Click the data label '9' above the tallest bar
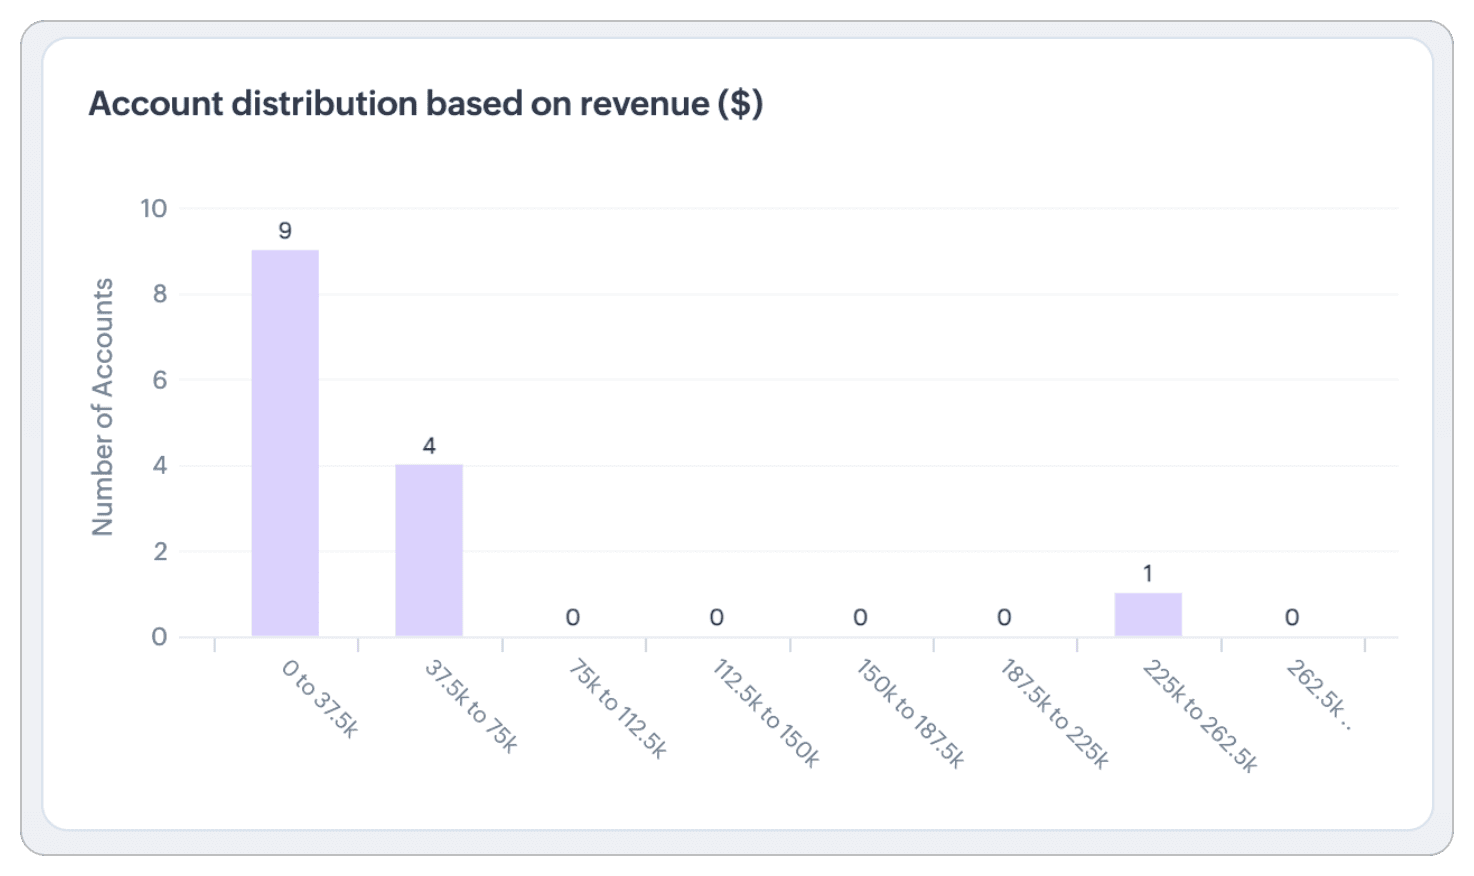1474x876 pixels. tap(285, 231)
